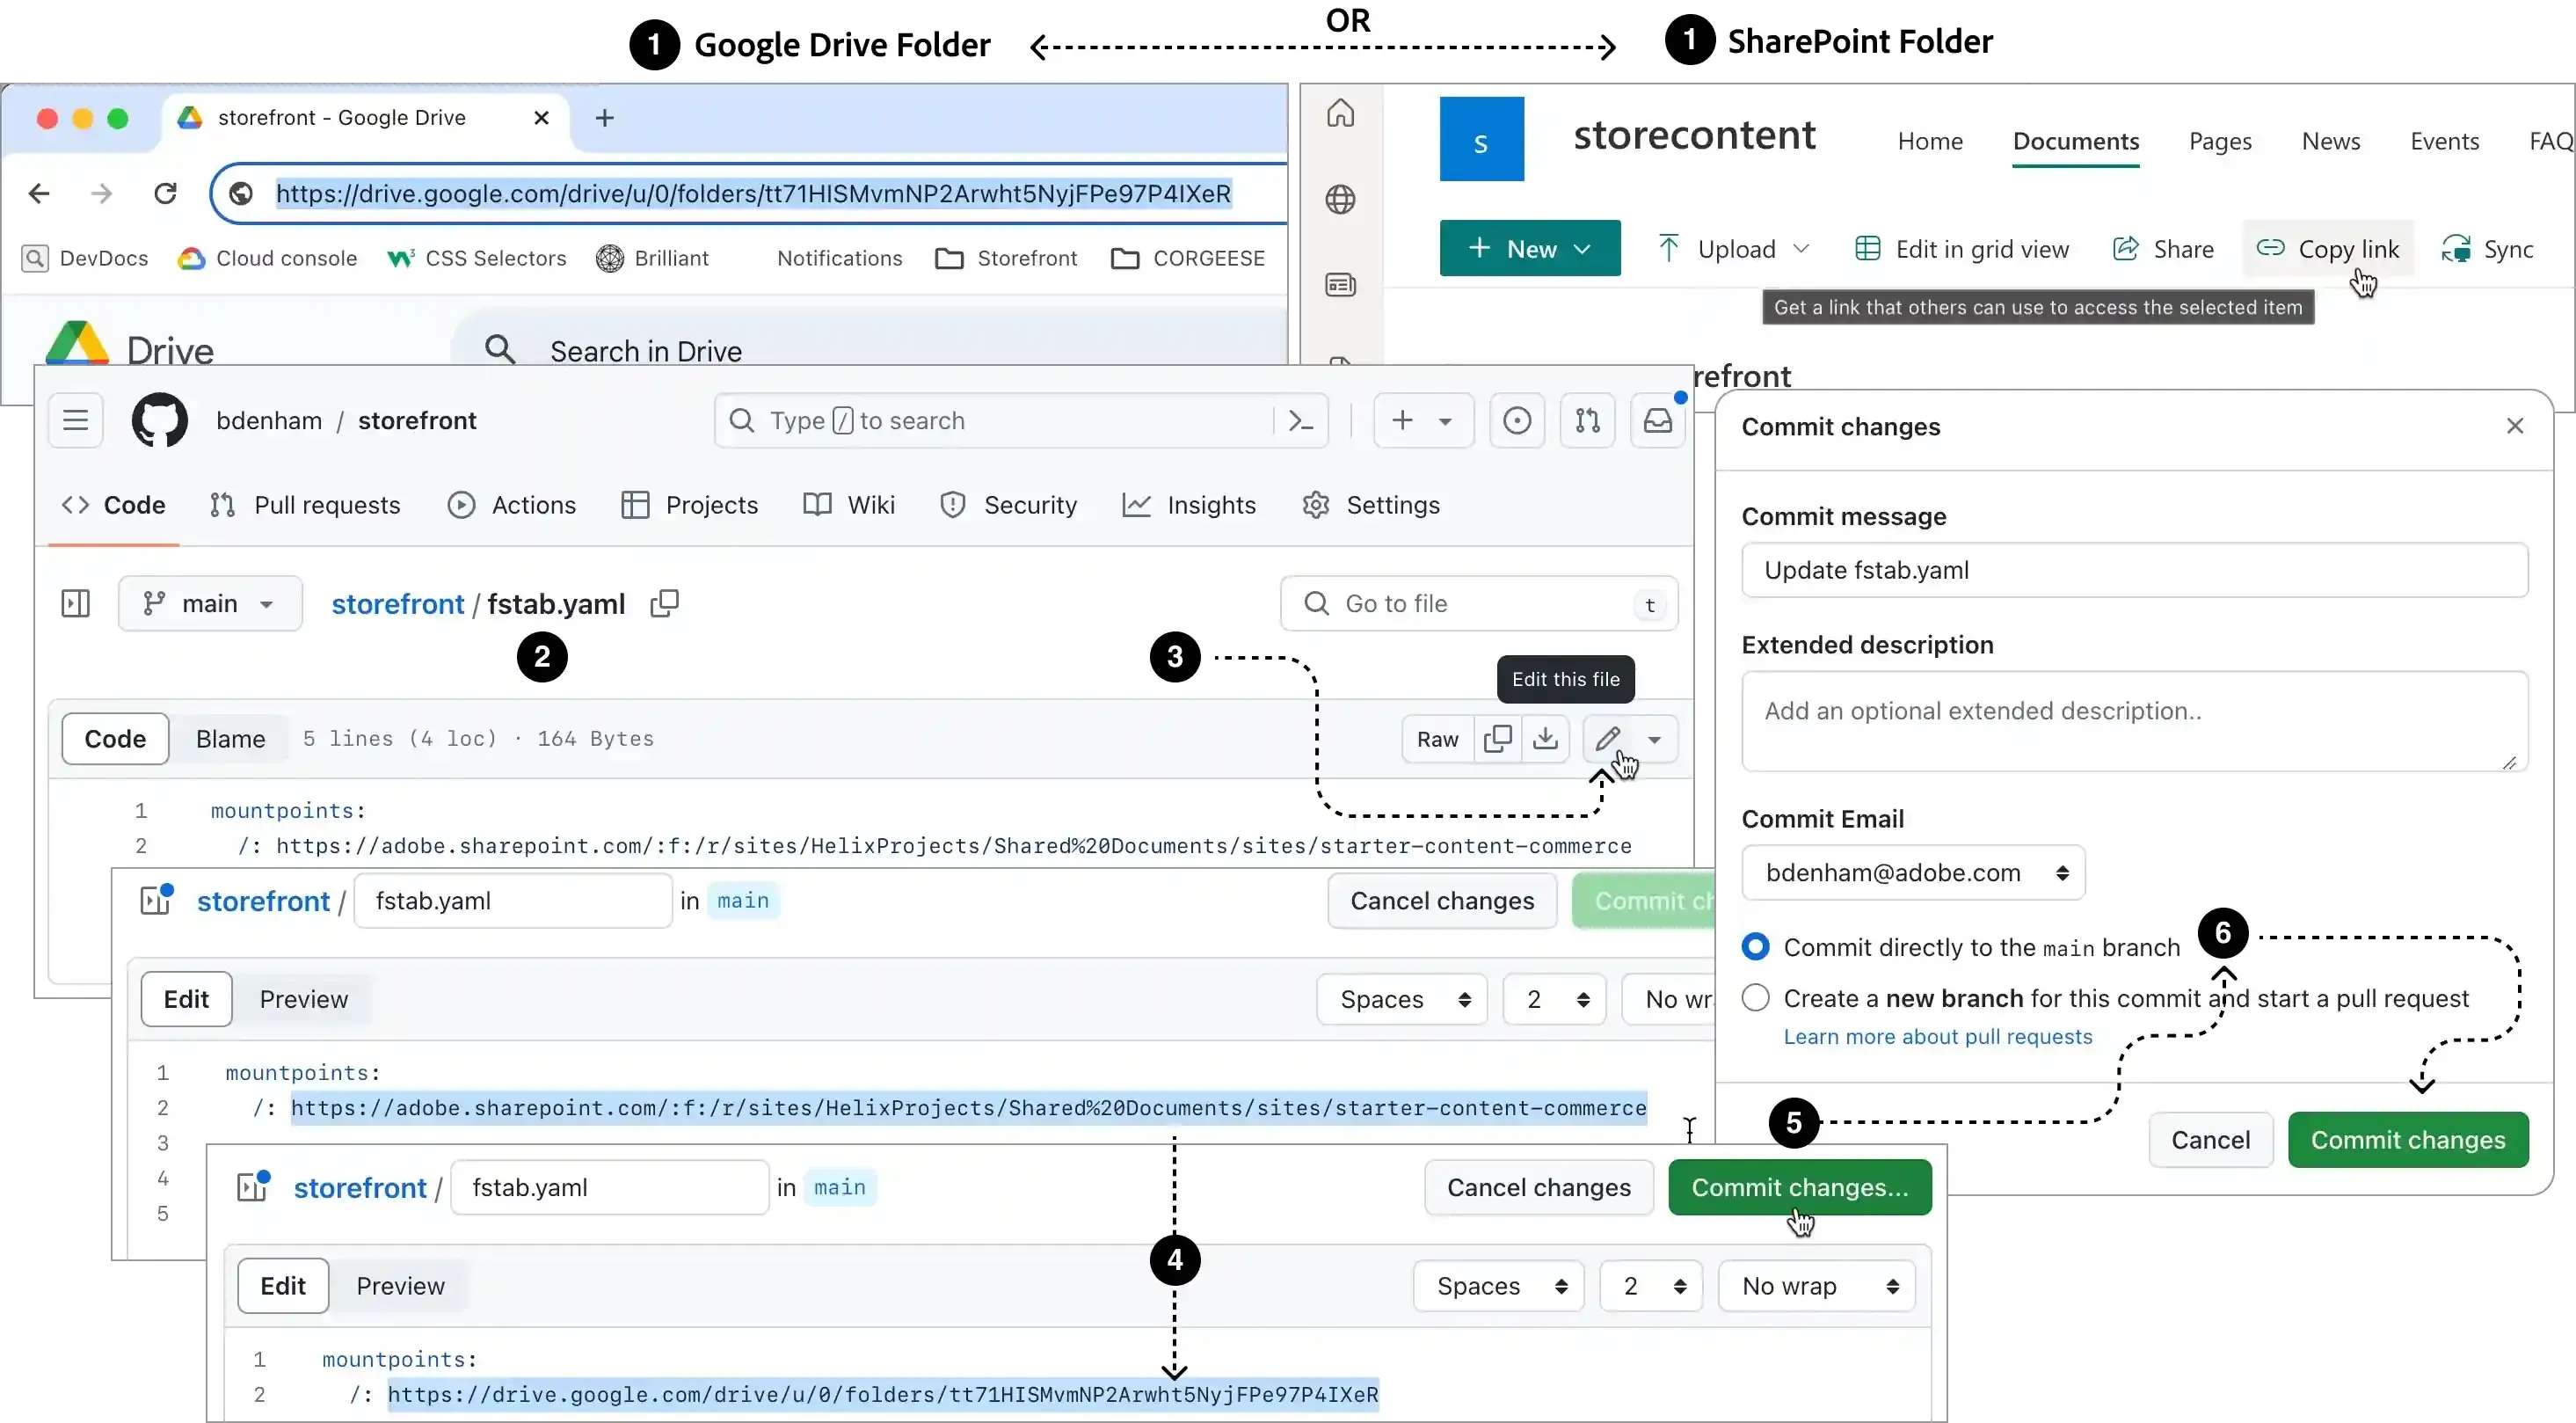Viewport: 2576px width, 1423px height.
Task: Open the SharePoint News tab
Action: (x=2330, y=141)
